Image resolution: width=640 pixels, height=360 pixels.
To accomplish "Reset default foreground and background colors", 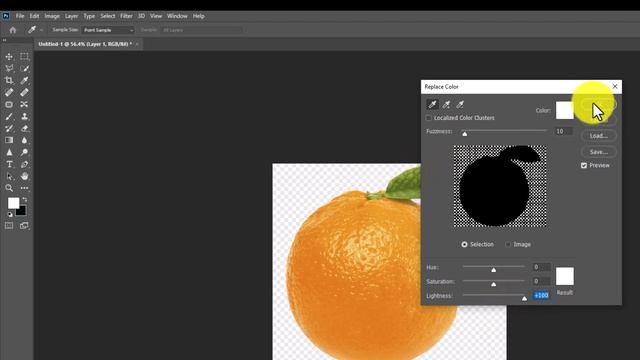I will (10, 214).
